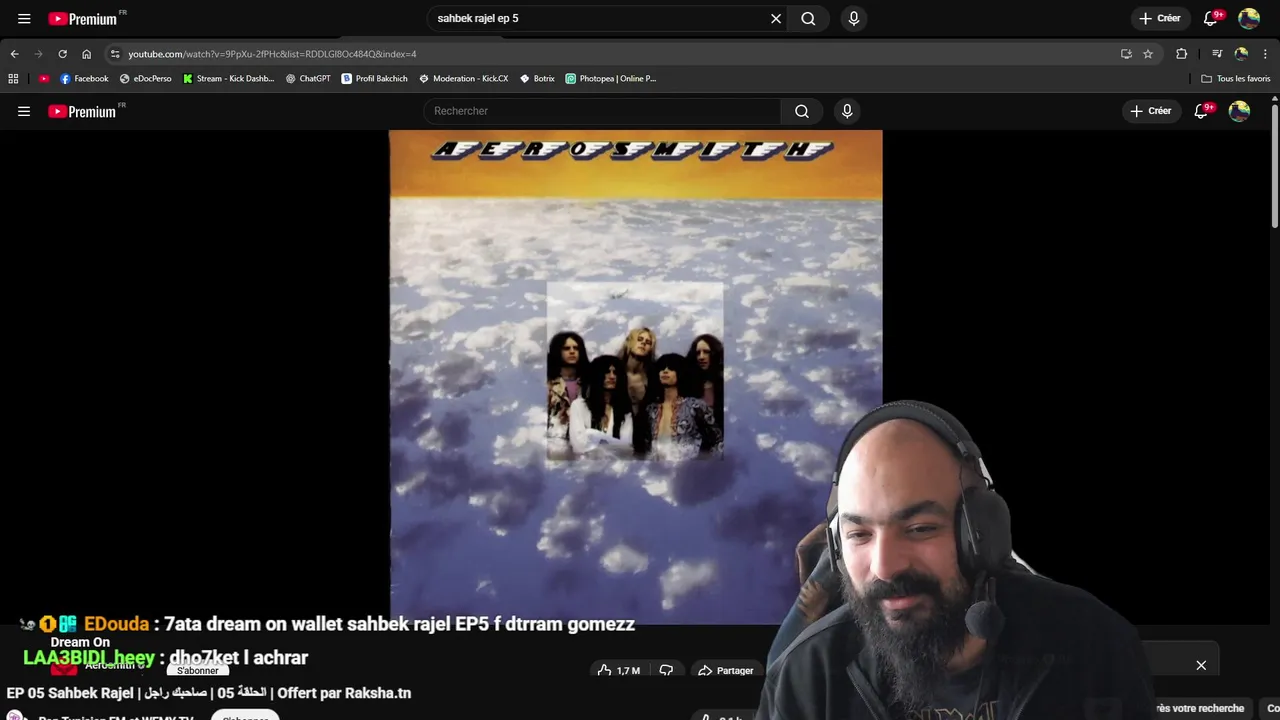The height and width of the screenshot is (720, 1280).
Task: Open the Photopea bookmark
Action: point(611,78)
